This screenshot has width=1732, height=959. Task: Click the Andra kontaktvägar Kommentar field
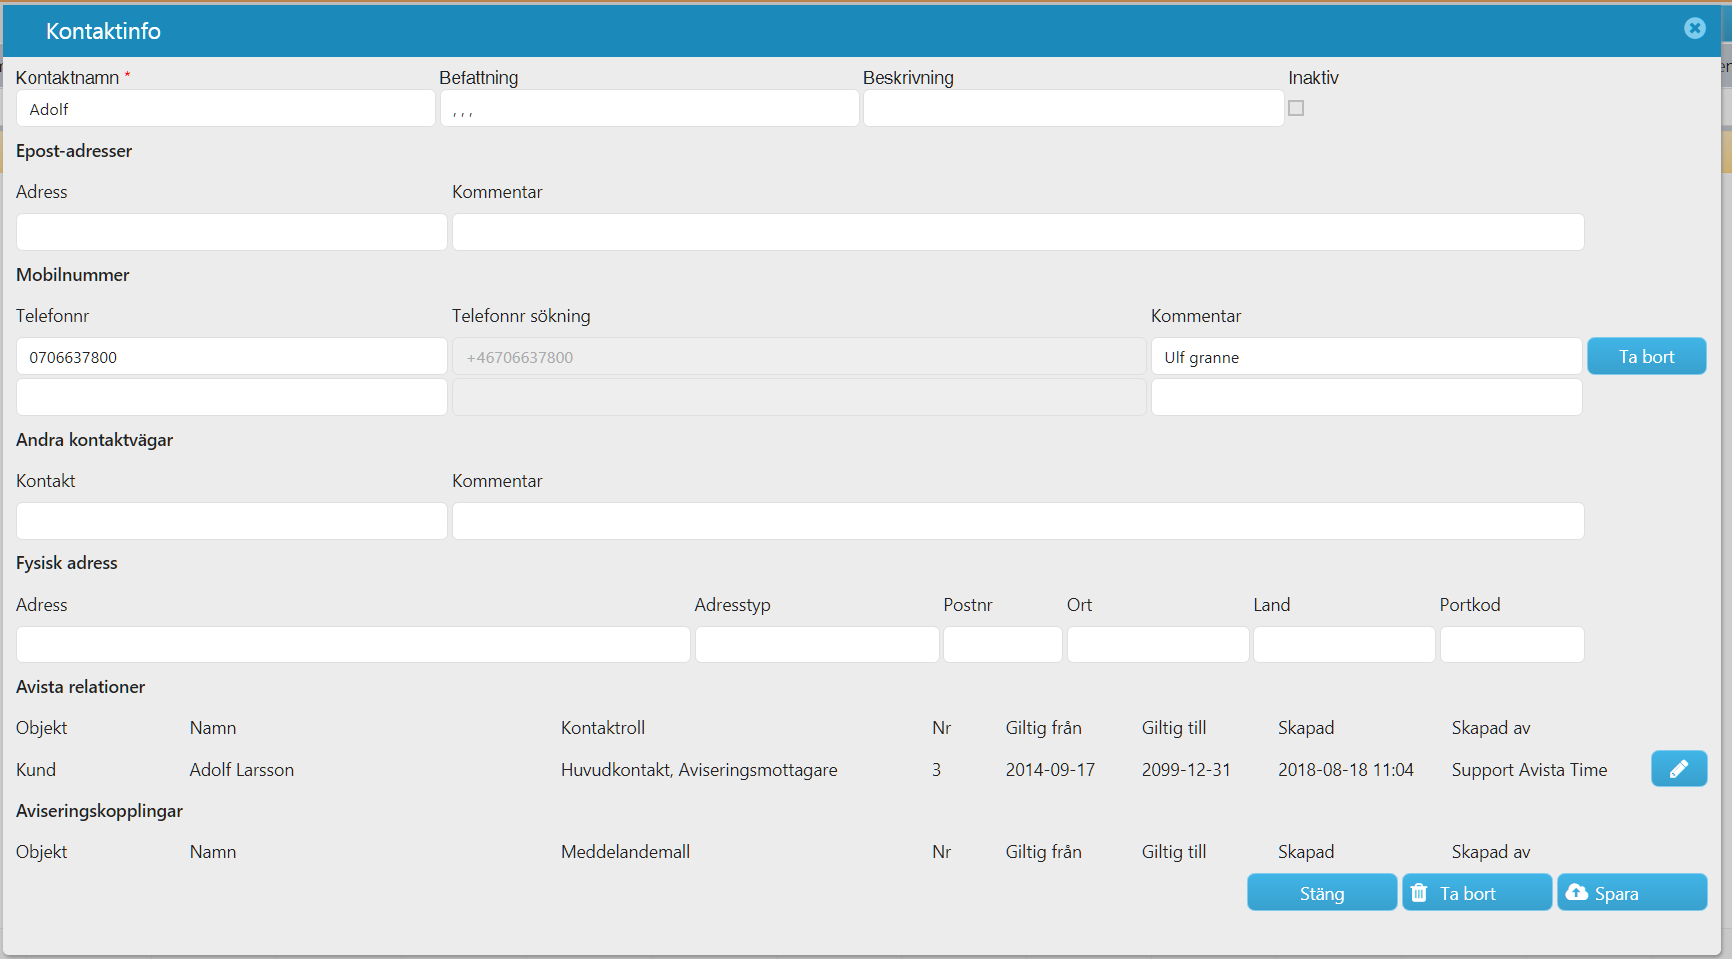(x=1018, y=521)
